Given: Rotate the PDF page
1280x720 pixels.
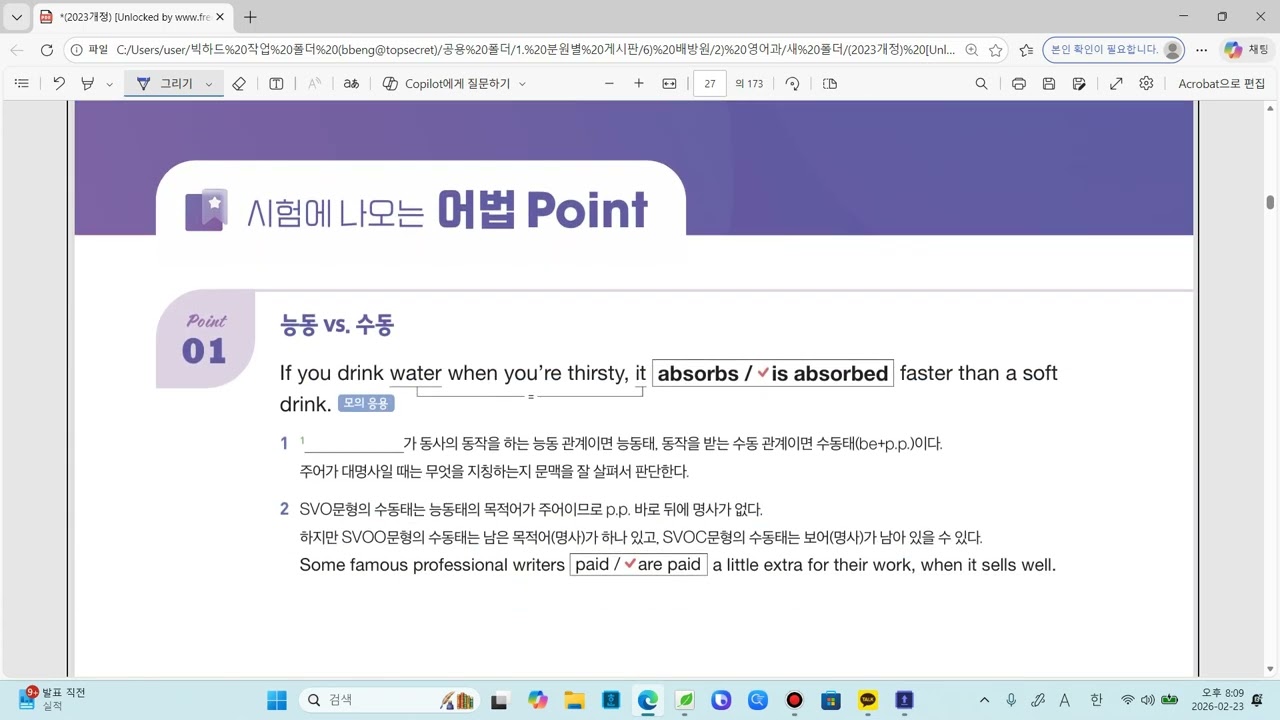Looking at the screenshot, I should point(792,84).
